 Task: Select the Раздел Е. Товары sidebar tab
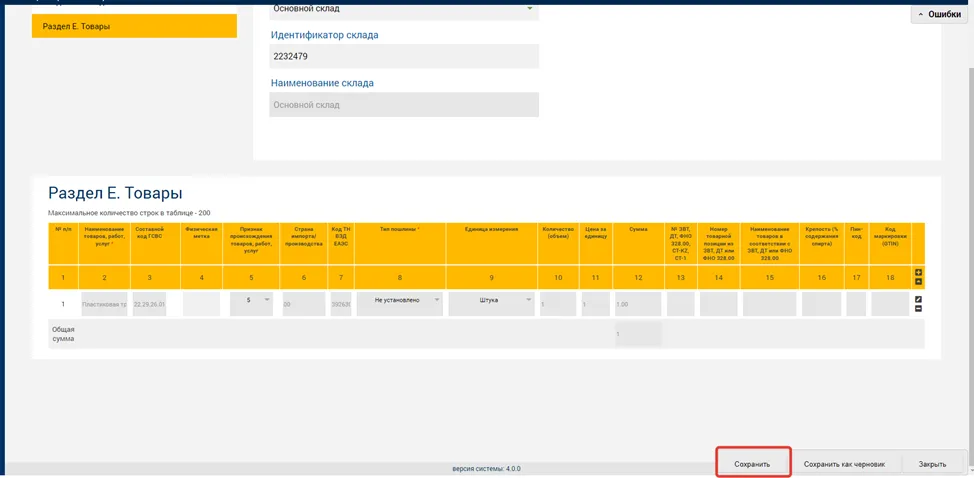pos(134,26)
